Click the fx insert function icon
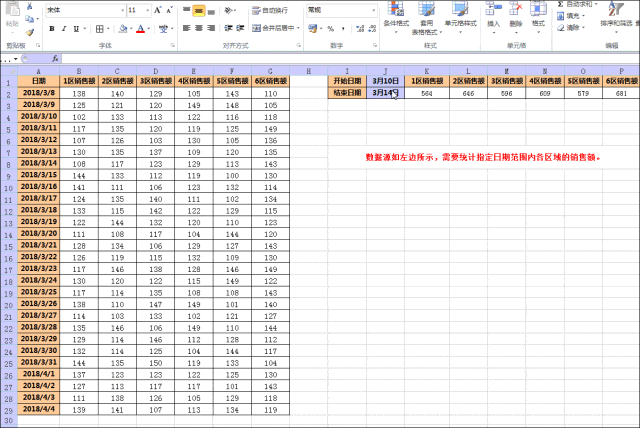 point(55,59)
